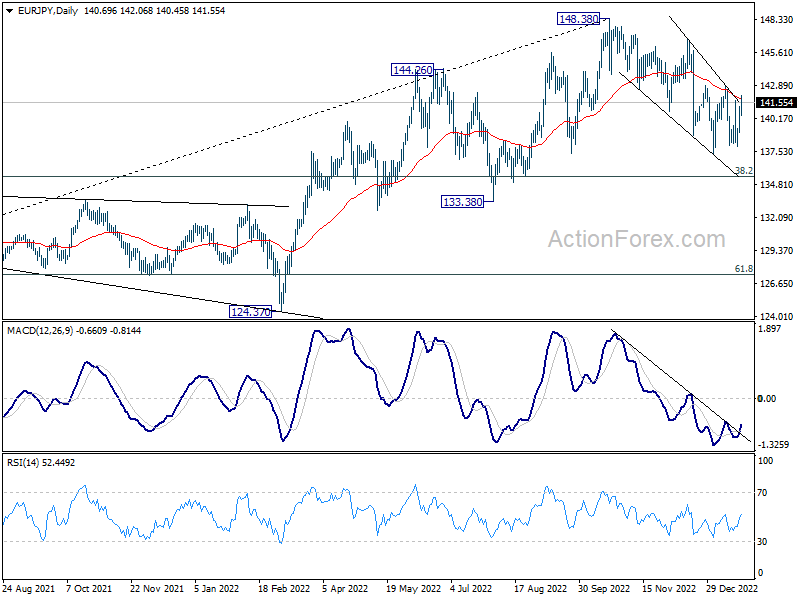Select the 133.380 price label
Image resolution: width=800 pixels, height=600 pixels.
tap(462, 202)
